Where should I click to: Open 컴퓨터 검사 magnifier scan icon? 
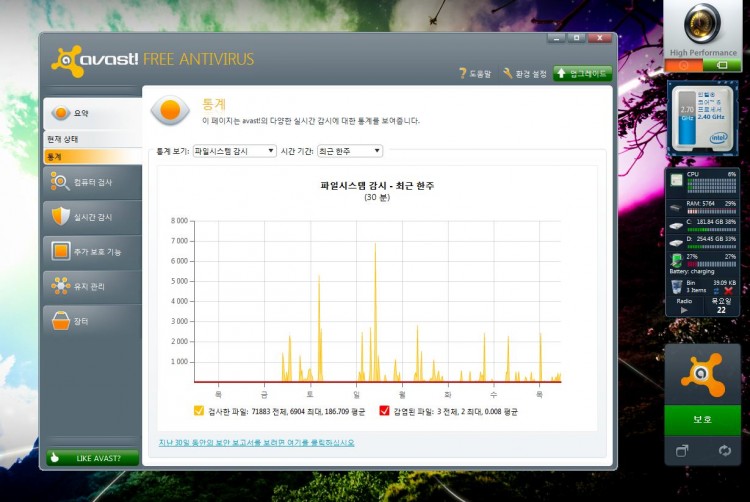60,181
